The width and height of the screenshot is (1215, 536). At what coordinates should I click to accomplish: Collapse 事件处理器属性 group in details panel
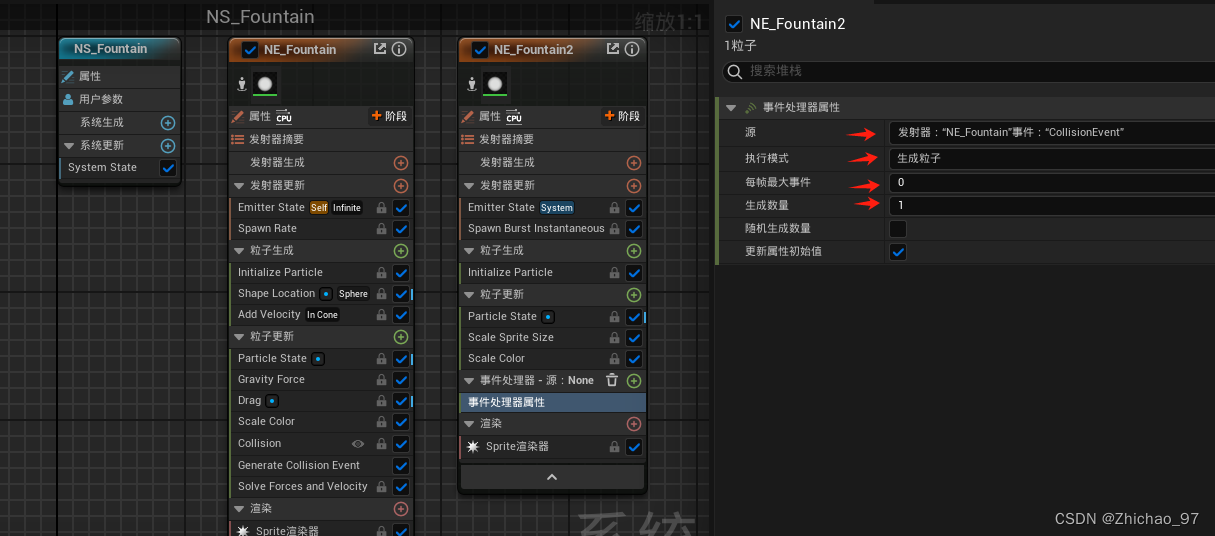coord(731,108)
